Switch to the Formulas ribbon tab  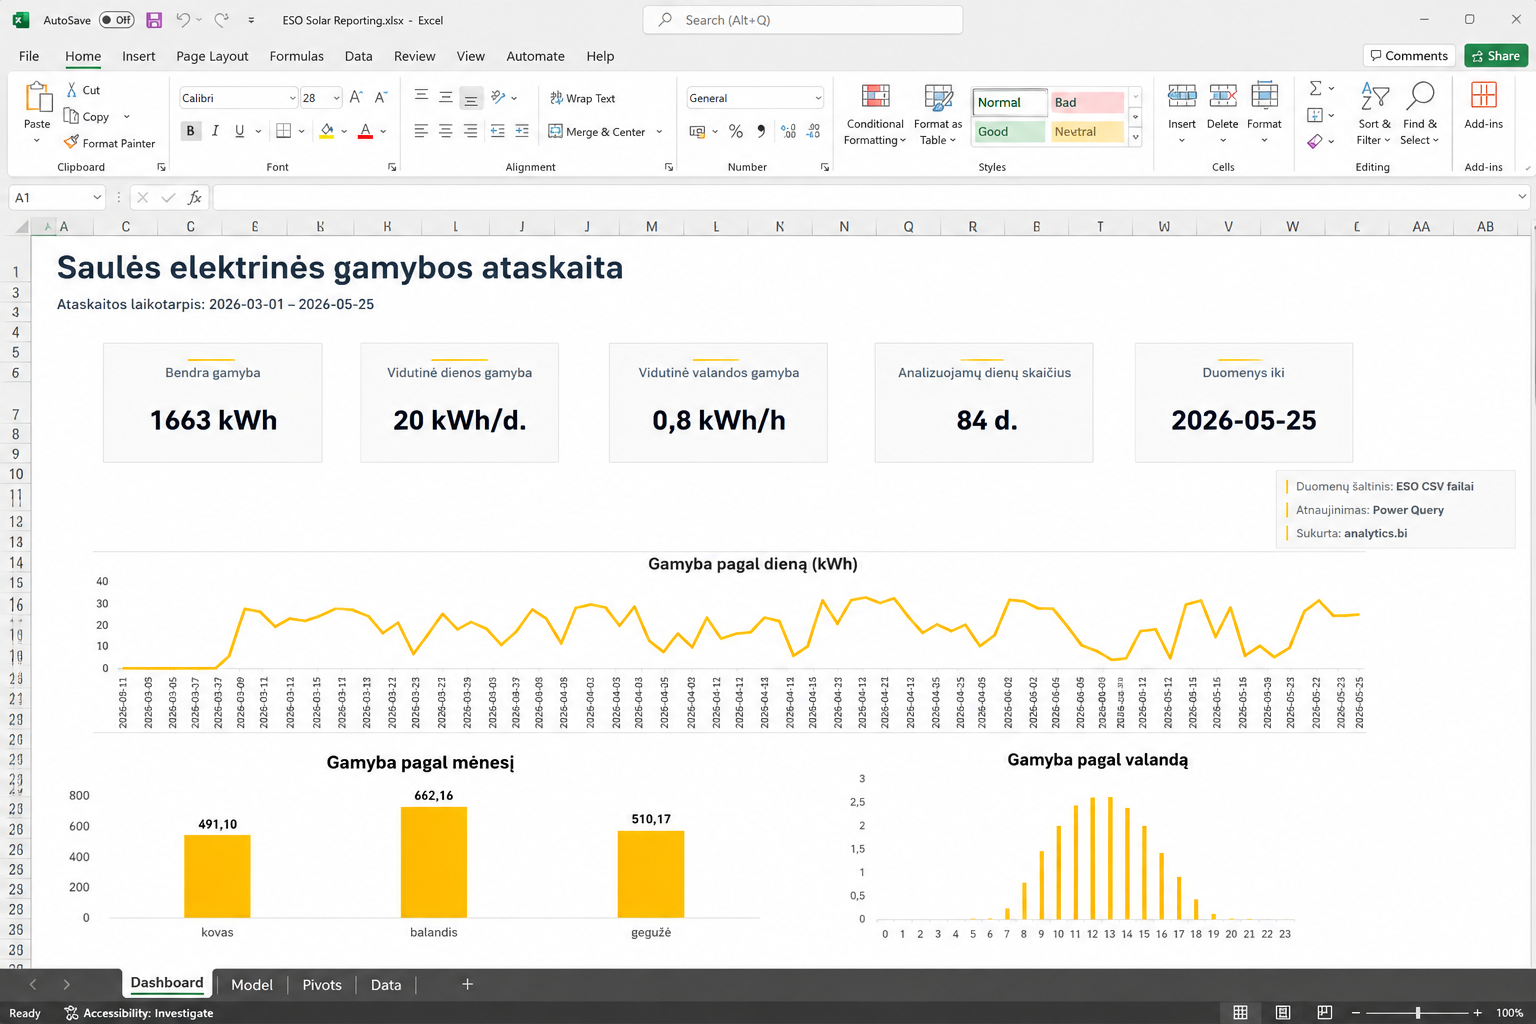point(297,56)
